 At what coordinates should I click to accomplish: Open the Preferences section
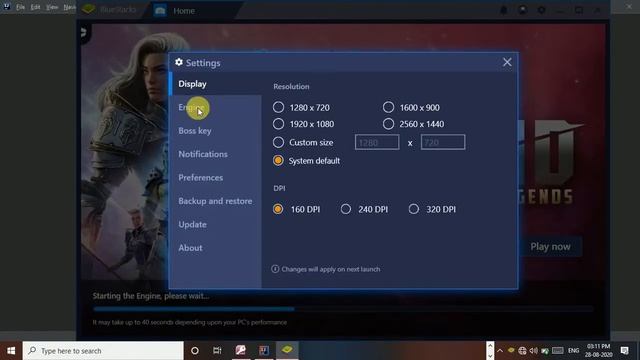[x=200, y=178]
